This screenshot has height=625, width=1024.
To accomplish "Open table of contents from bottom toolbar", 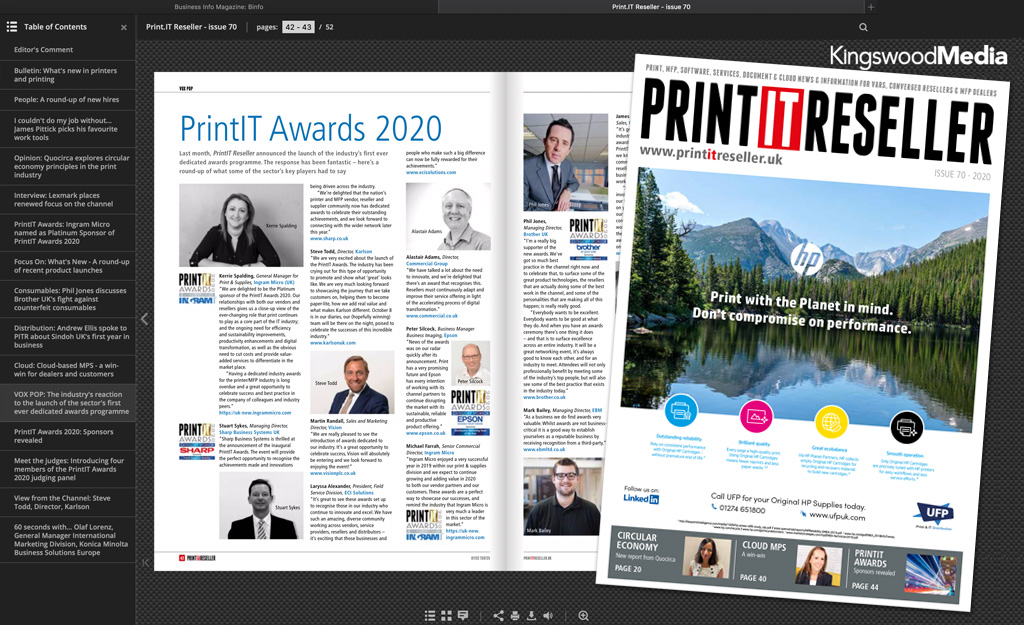I will click(x=430, y=616).
